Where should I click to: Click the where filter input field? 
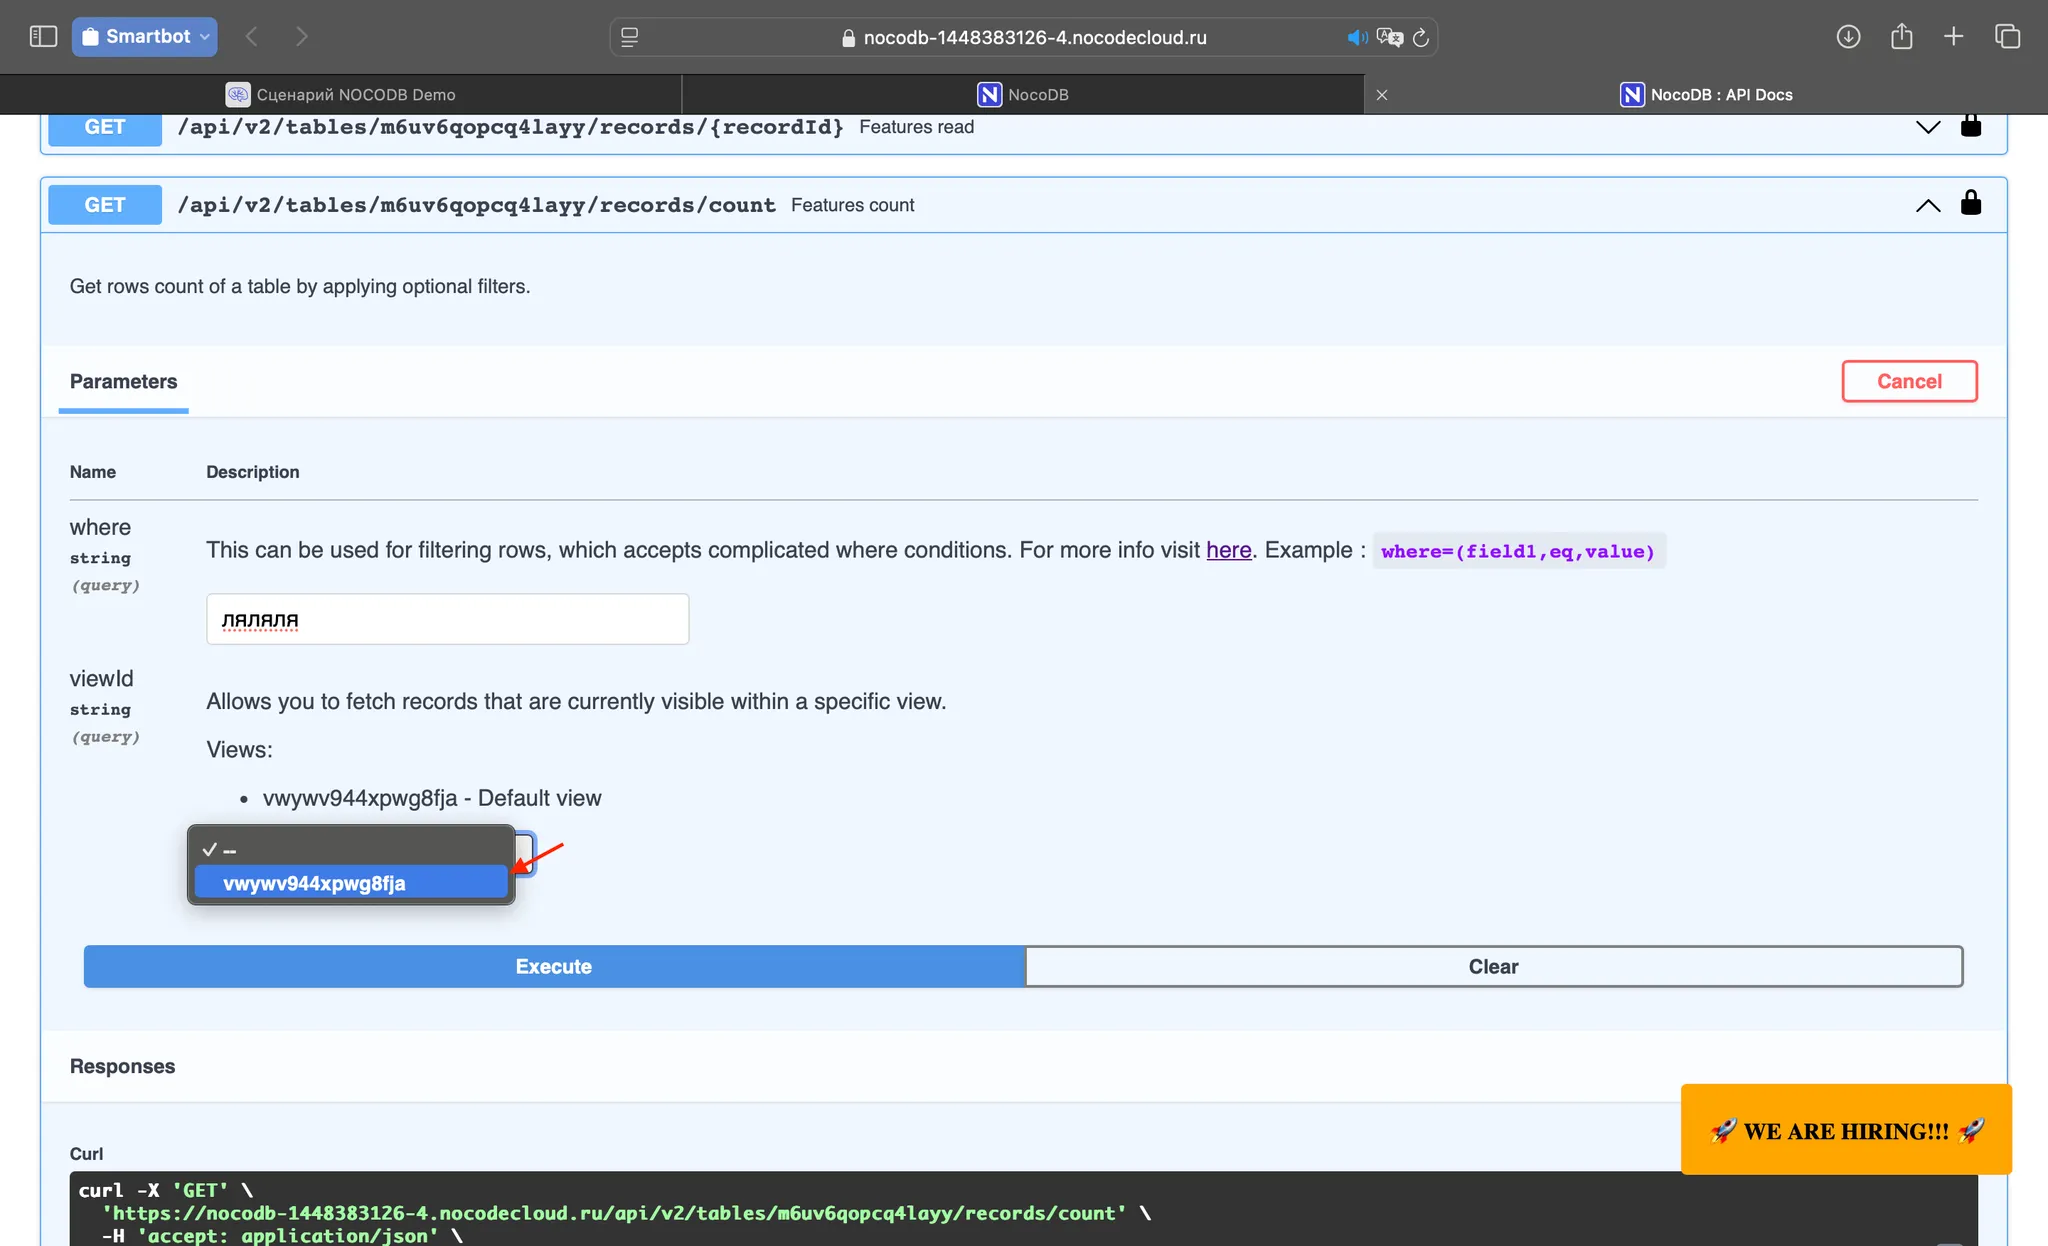(x=447, y=619)
